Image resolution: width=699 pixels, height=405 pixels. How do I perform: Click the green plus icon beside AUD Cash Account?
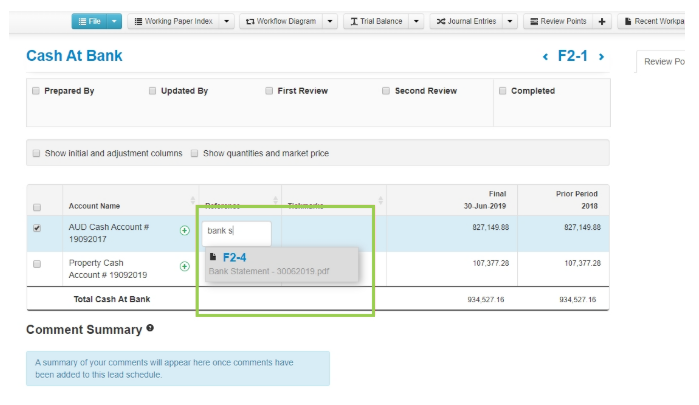click(x=184, y=231)
